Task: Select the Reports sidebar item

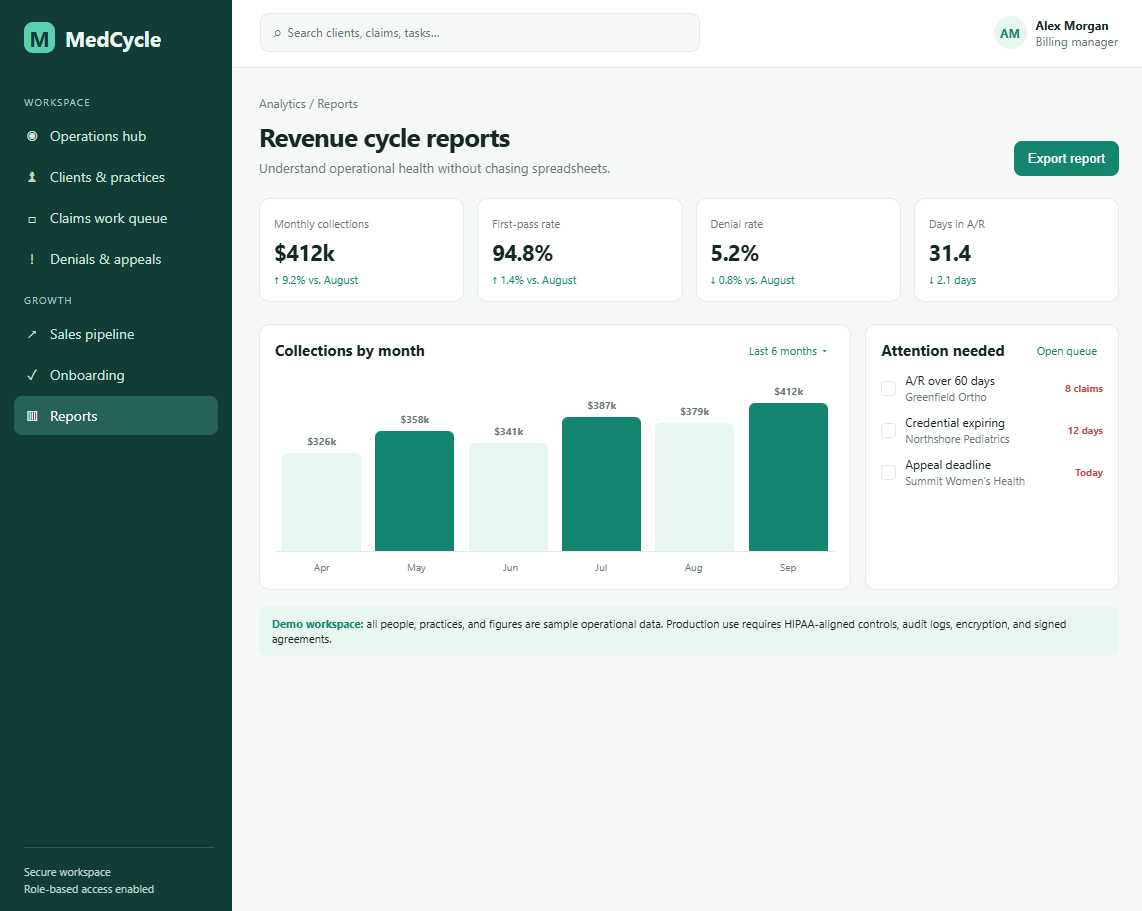Action: click(x=116, y=416)
